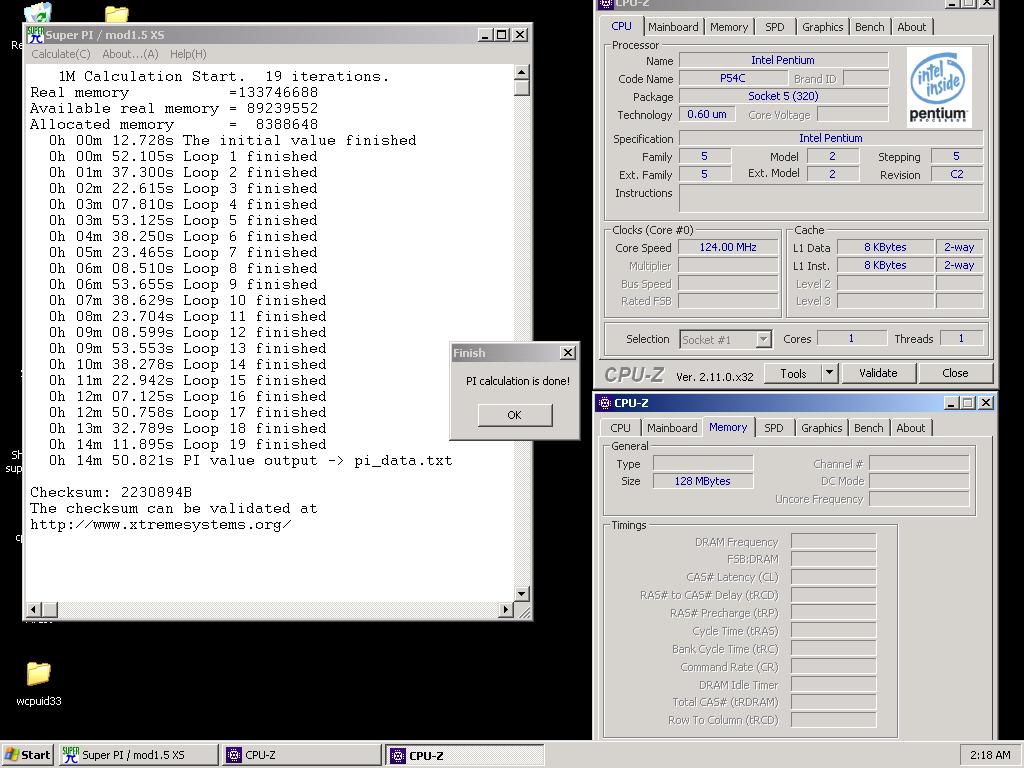Click the Checksum: 2230894B line

(111, 492)
